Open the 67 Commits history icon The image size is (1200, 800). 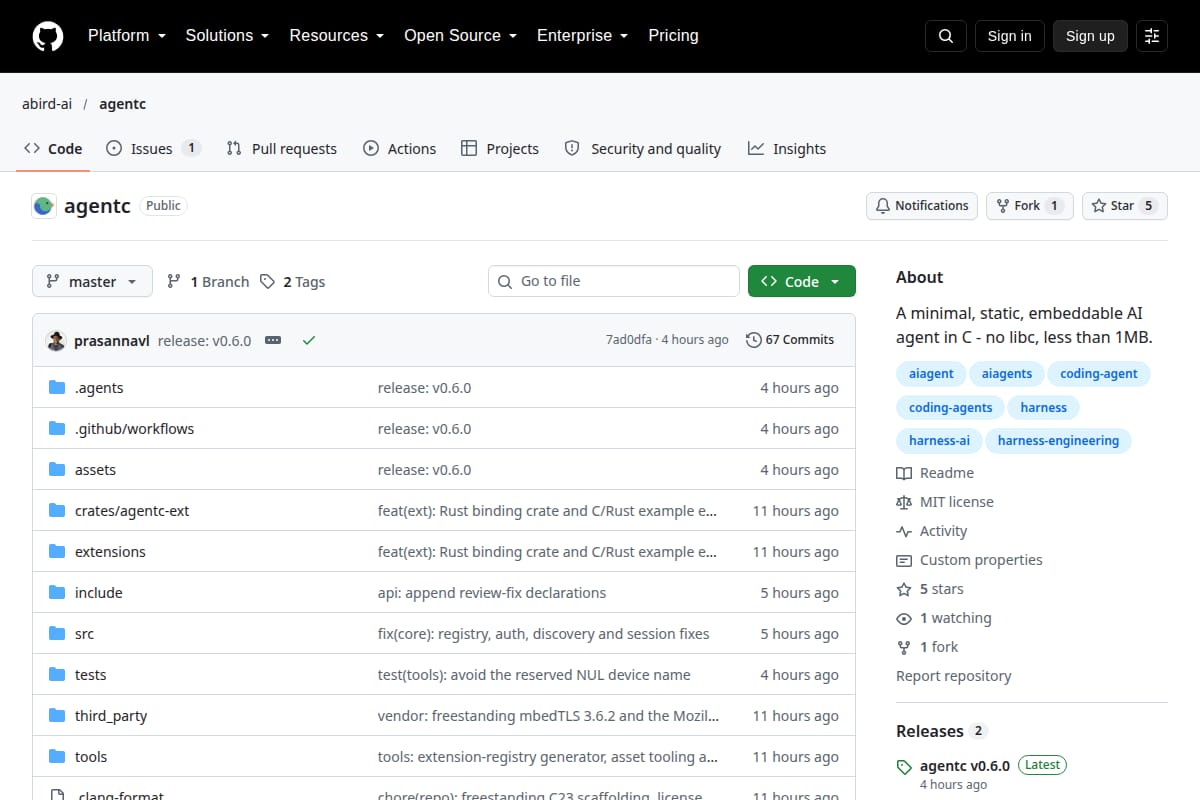pos(754,340)
